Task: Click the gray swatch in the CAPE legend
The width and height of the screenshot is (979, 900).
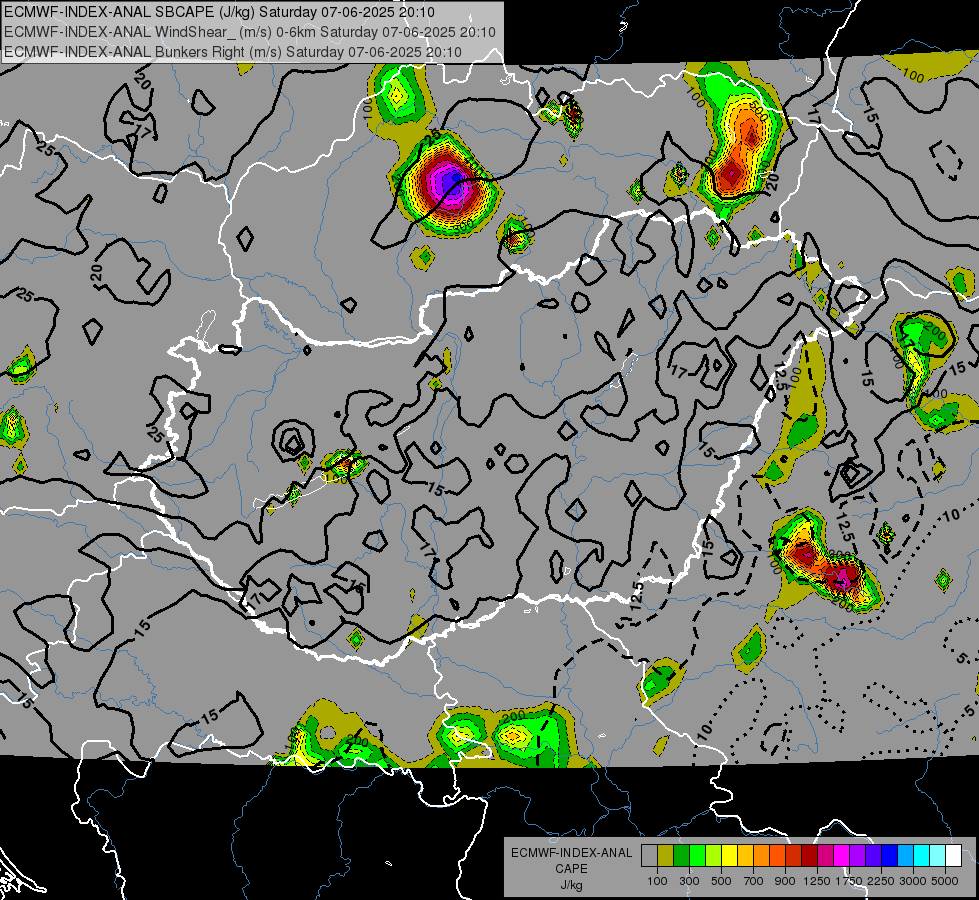Action: [x=649, y=856]
